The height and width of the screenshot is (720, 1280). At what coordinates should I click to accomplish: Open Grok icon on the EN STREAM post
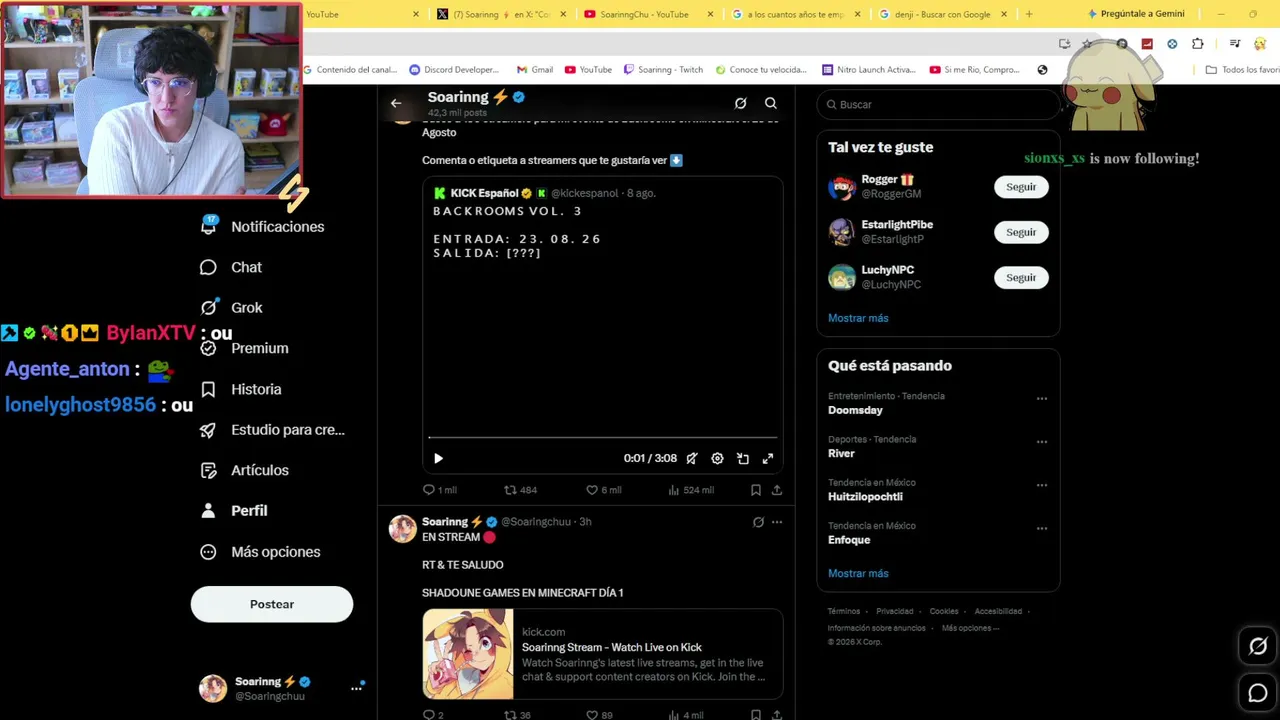(758, 522)
